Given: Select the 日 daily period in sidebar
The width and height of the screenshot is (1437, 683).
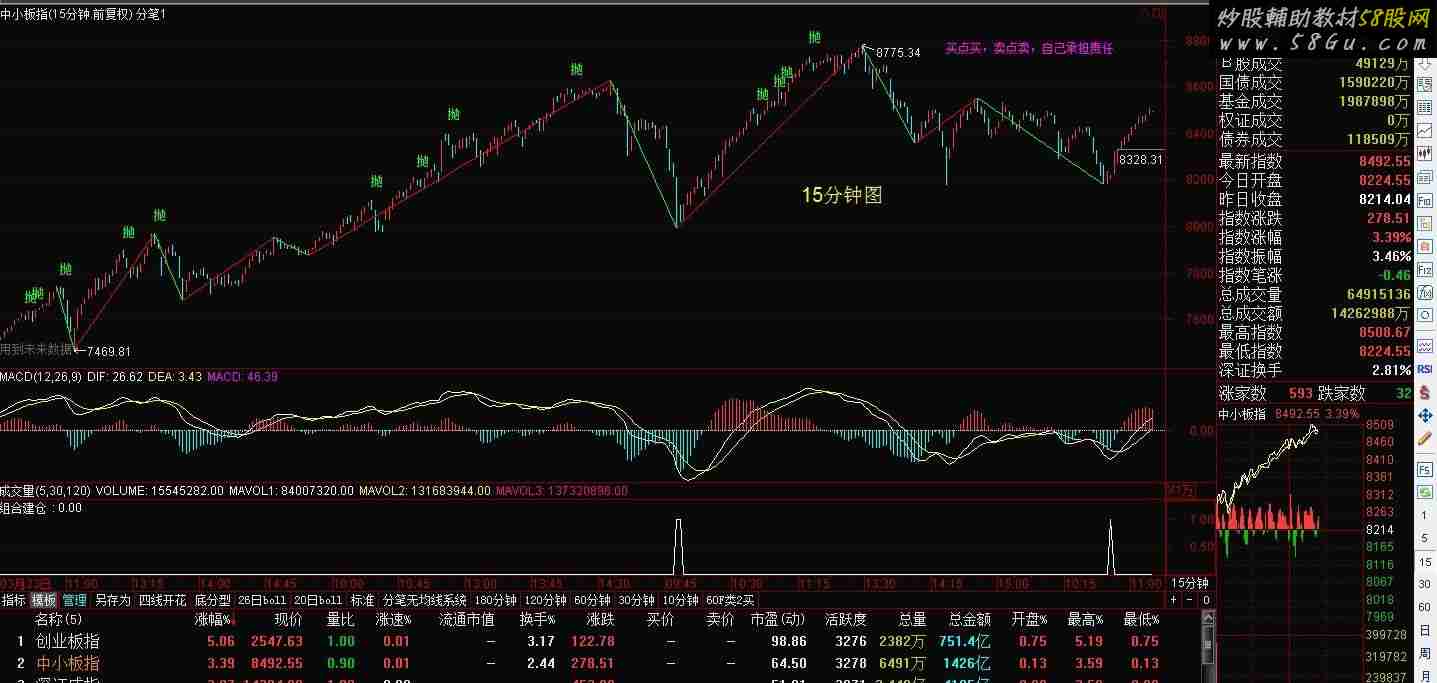Looking at the screenshot, I should pos(1425,631).
